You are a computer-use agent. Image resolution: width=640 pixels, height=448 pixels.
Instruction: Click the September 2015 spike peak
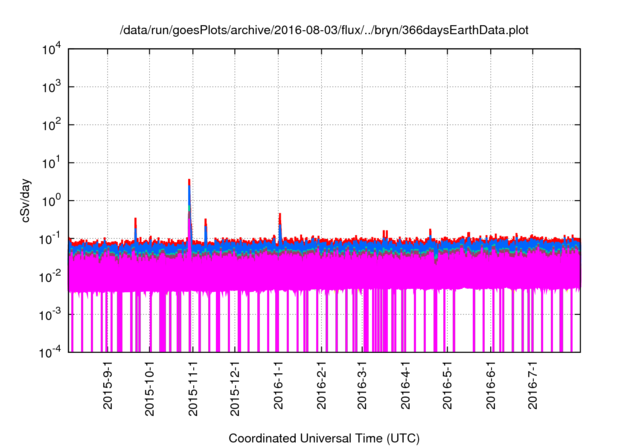pos(136,221)
